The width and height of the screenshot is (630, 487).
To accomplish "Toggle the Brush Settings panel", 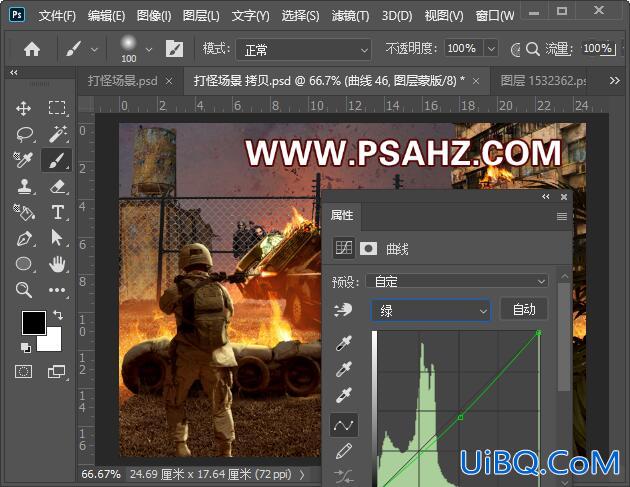I will click(174, 49).
